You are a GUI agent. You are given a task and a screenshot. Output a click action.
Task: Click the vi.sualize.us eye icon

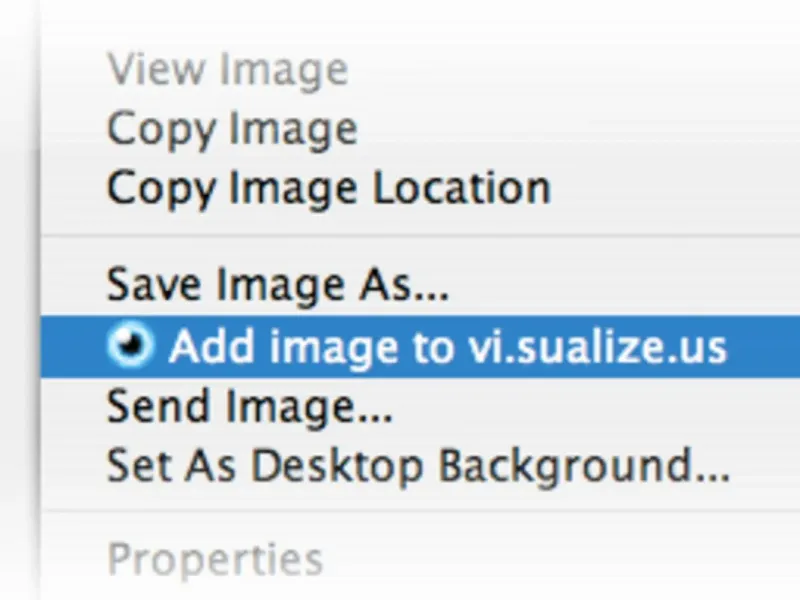click(131, 346)
